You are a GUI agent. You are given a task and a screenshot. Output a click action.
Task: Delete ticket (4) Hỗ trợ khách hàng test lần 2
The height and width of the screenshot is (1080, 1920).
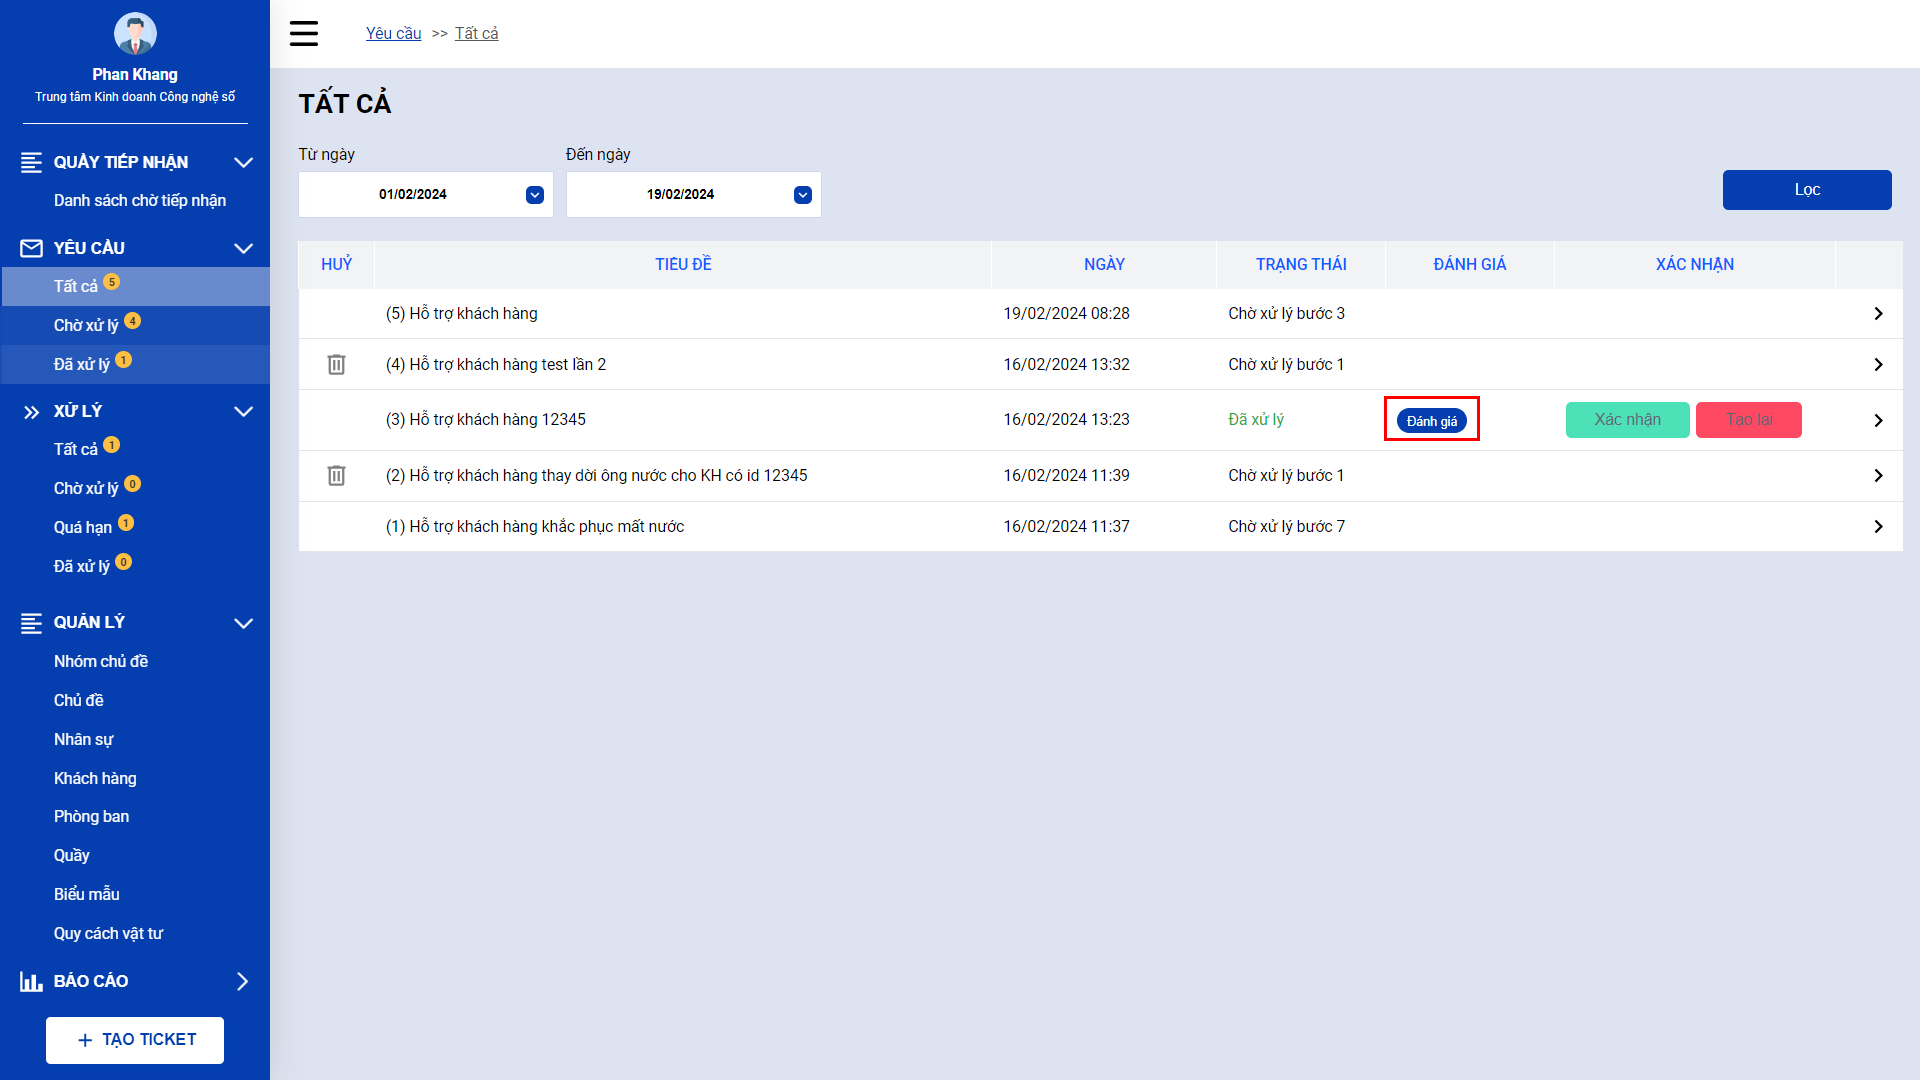click(x=336, y=364)
